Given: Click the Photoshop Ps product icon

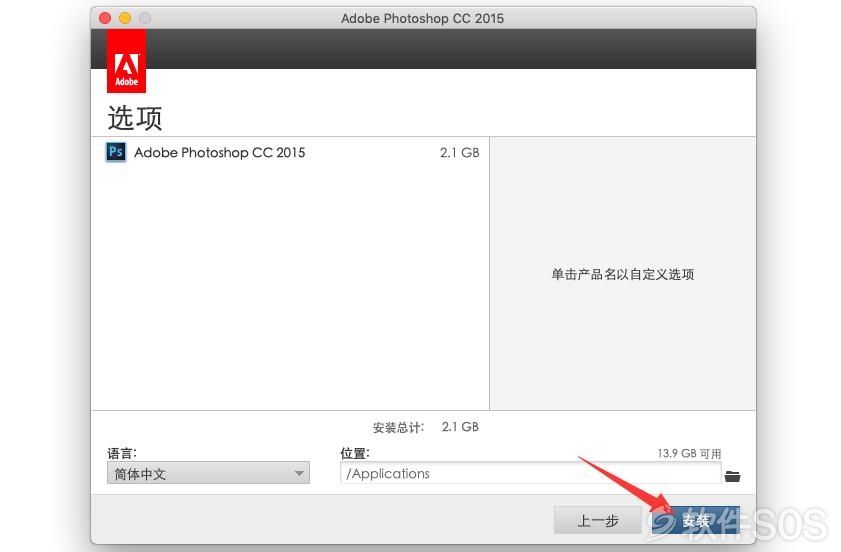Looking at the screenshot, I should [x=116, y=152].
